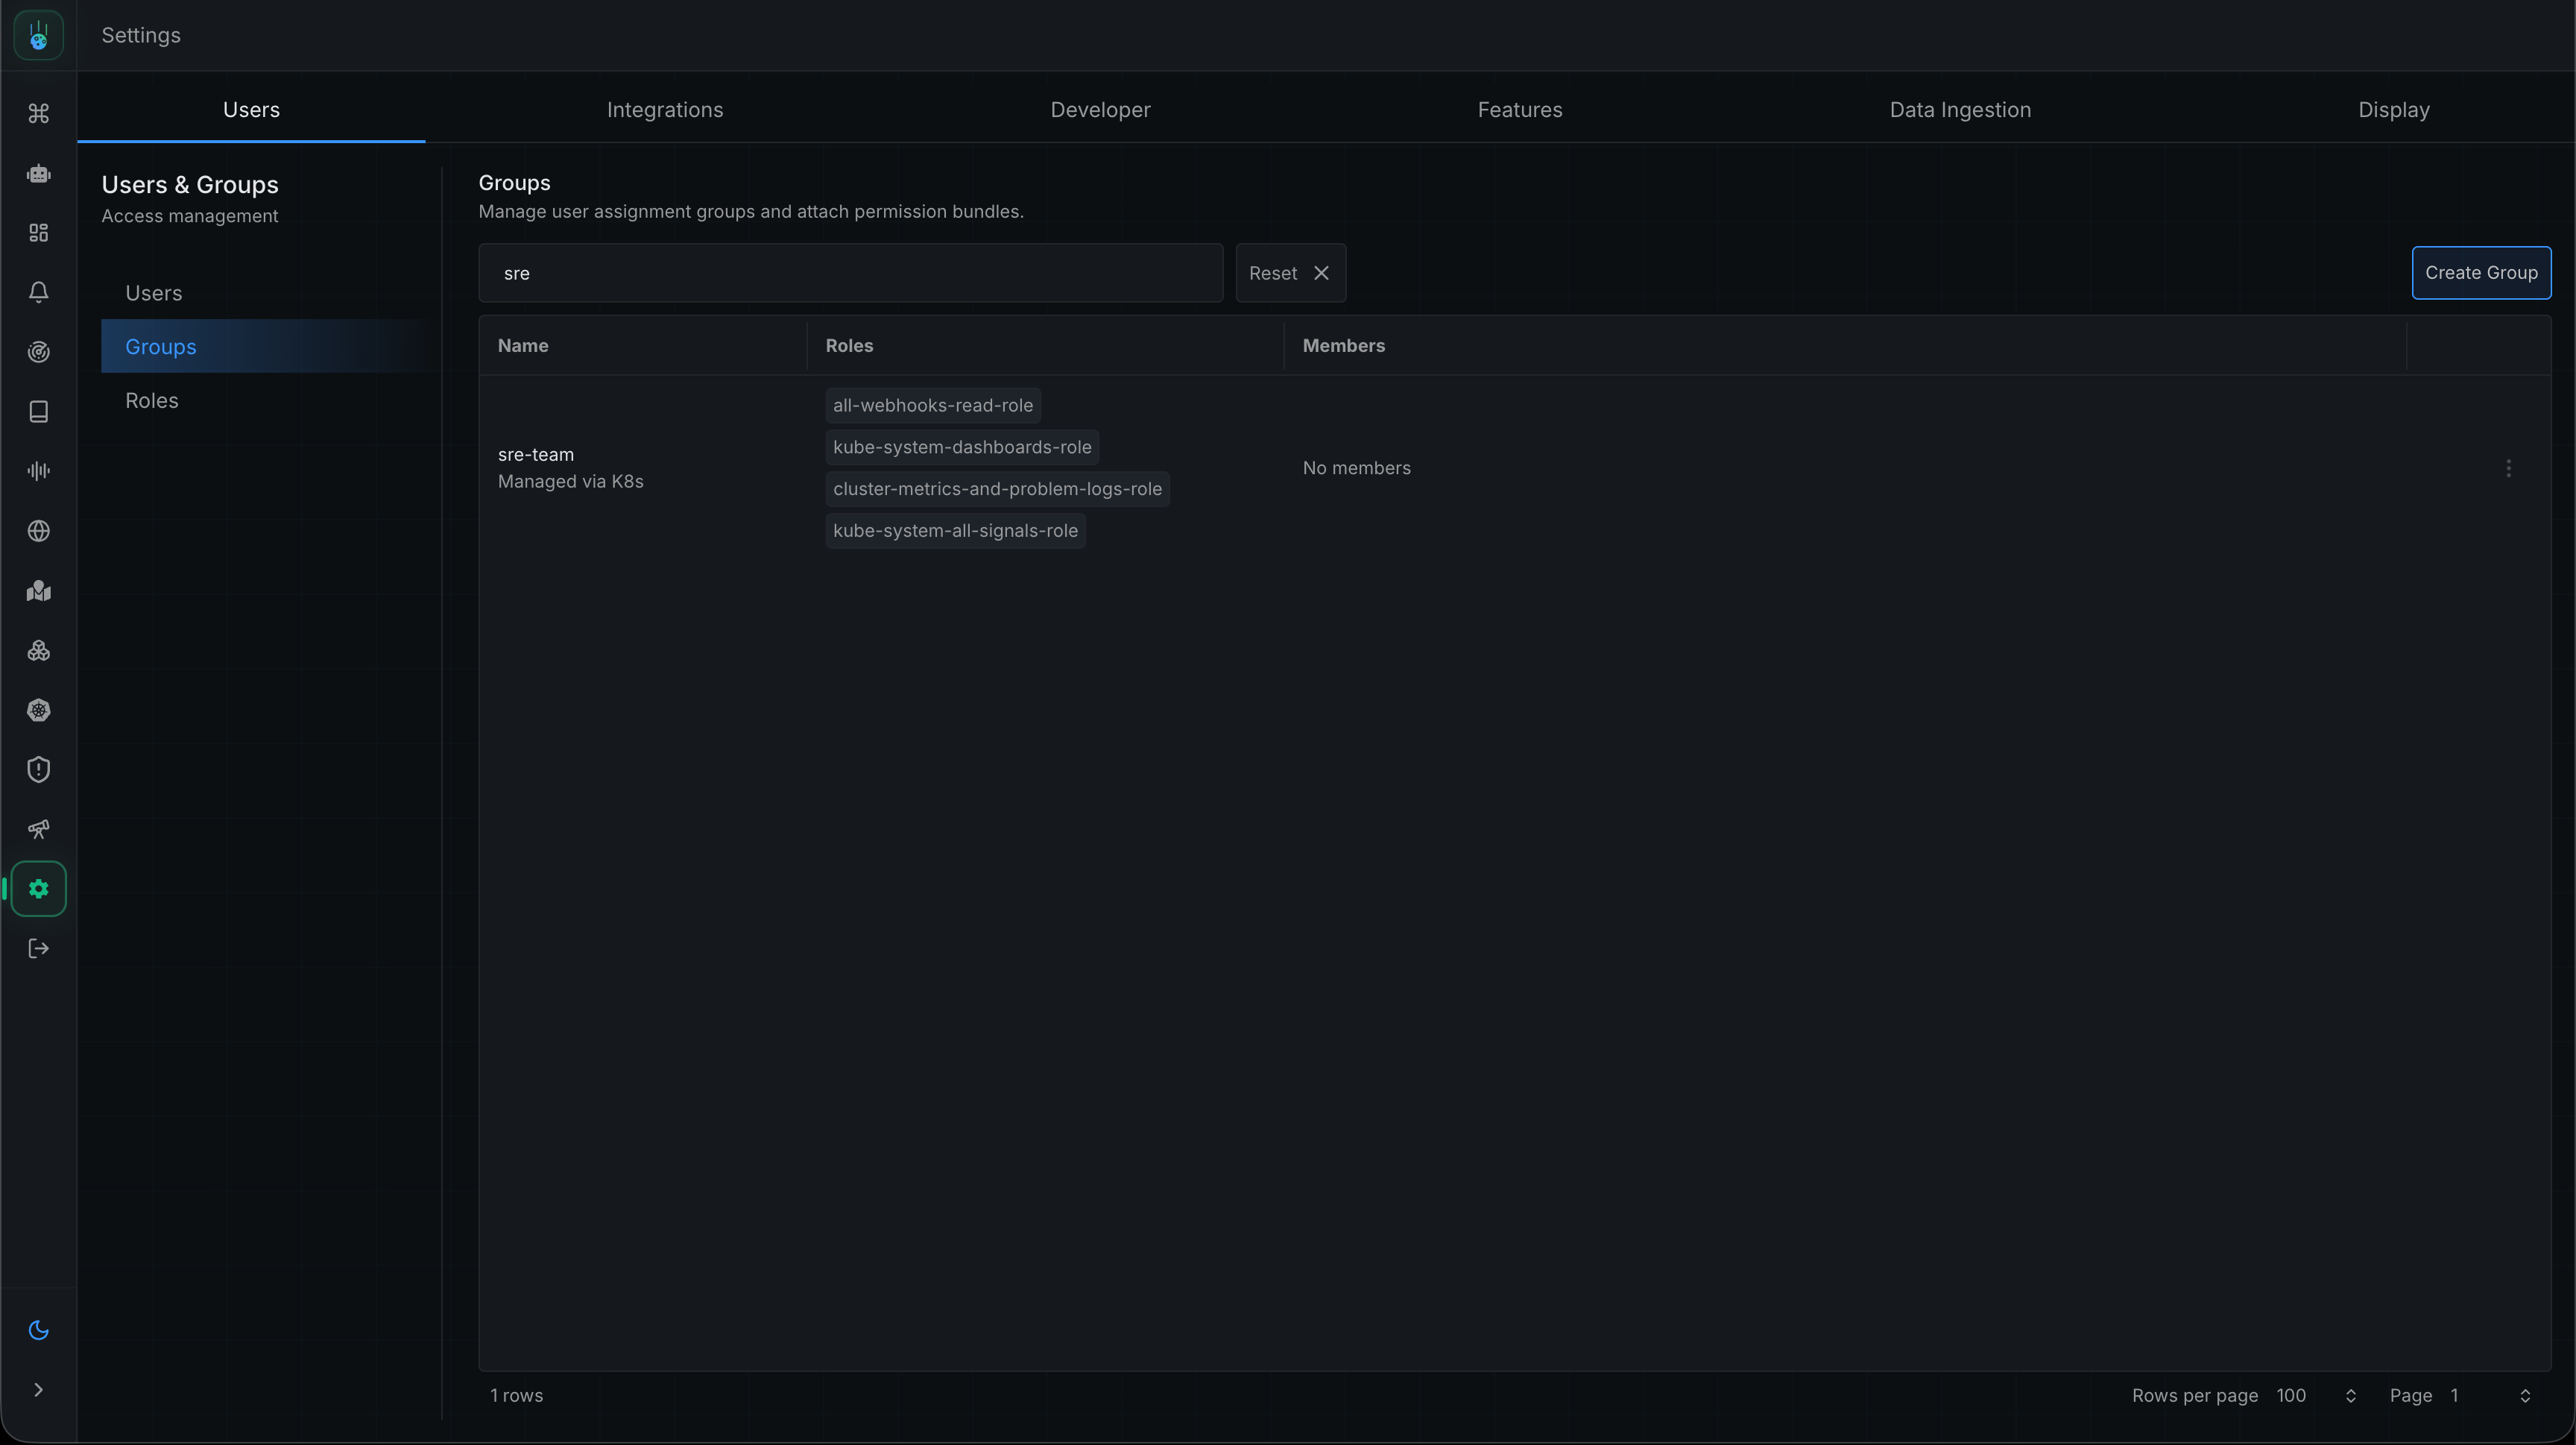Select Groups in the Users & Groups menu
The height and width of the screenshot is (1445, 2576).
270,346
